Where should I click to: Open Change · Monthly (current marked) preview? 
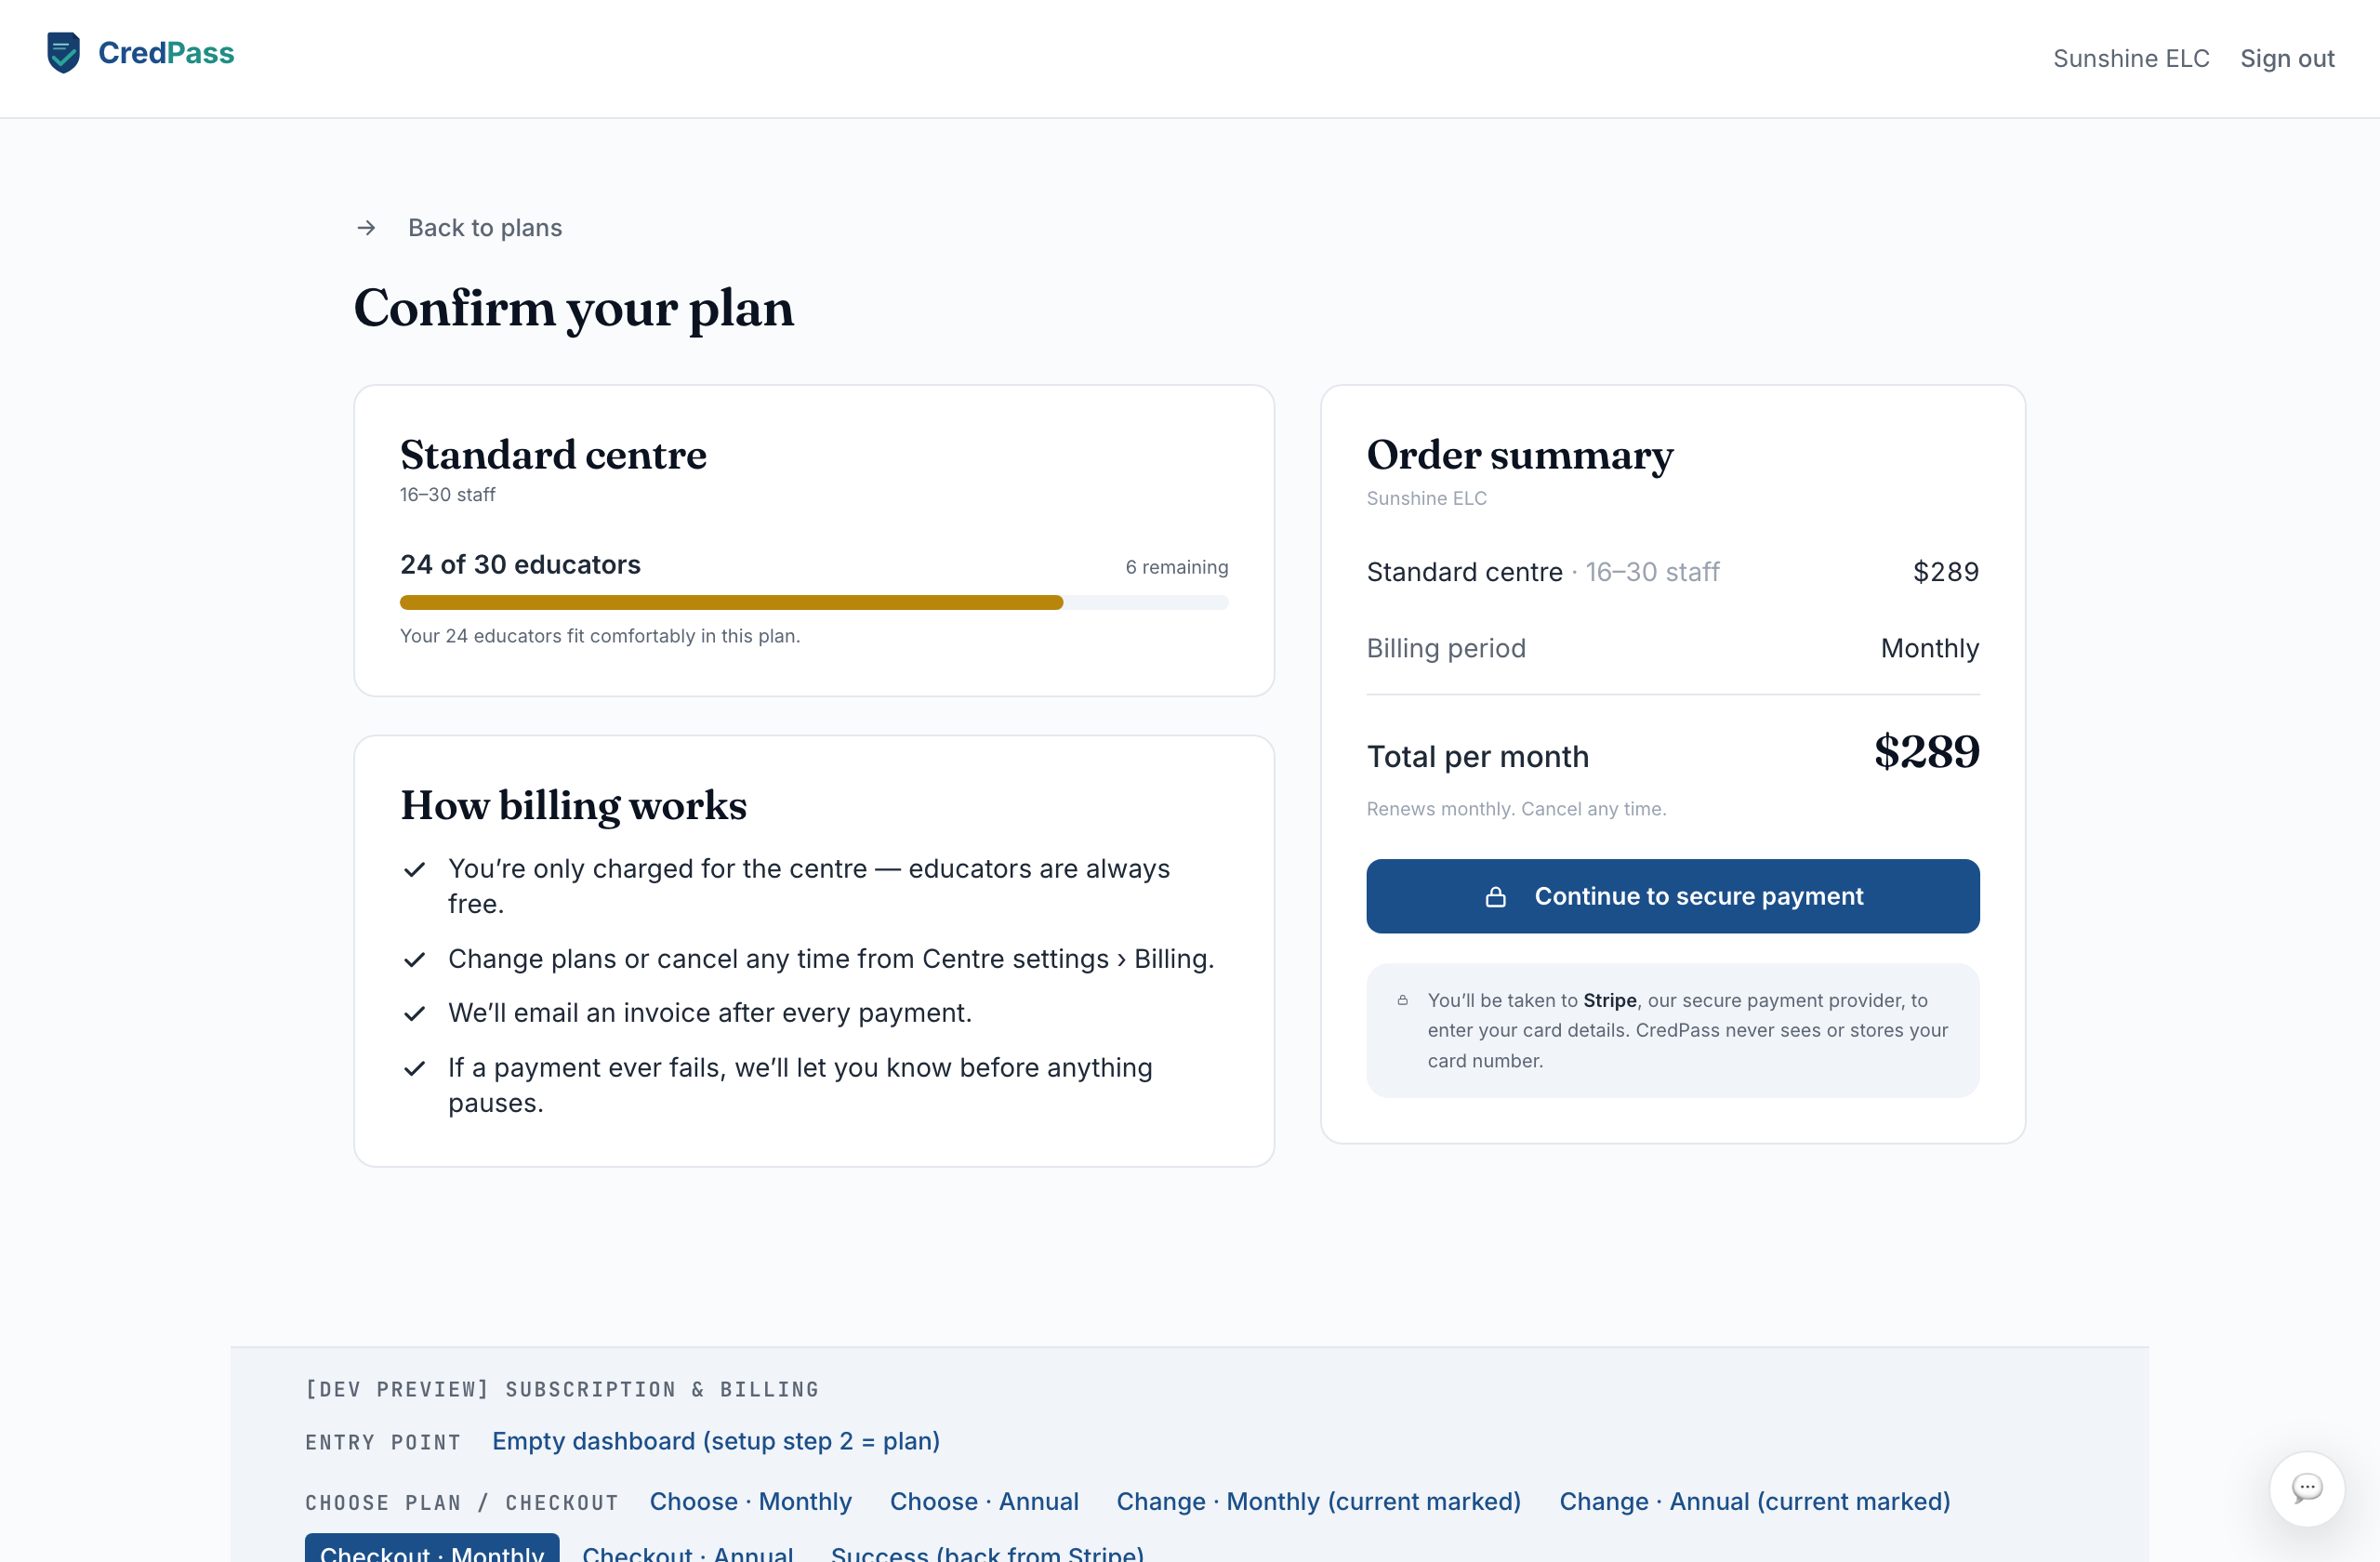(x=1318, y=1501)
